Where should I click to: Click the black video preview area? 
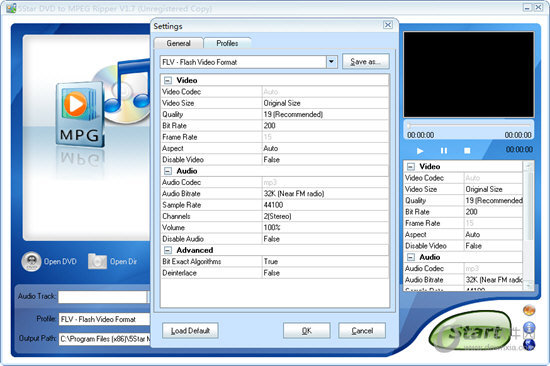pos(469,75)
